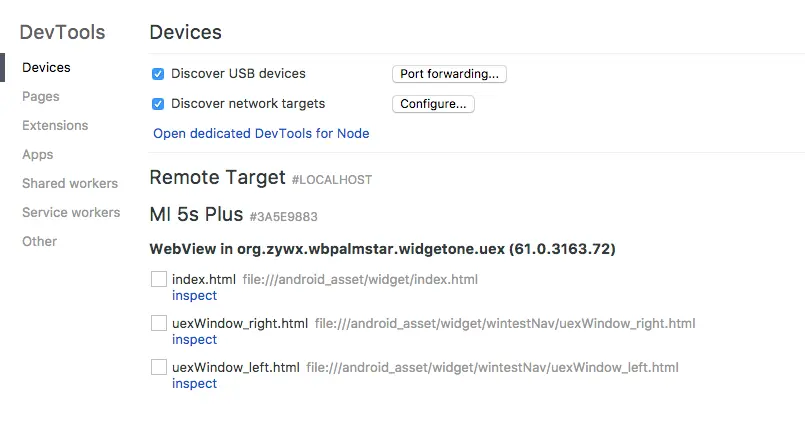Click the DevTools title
Image resolution: width=805 pixels, height=427 pixels.
point(63,32)
